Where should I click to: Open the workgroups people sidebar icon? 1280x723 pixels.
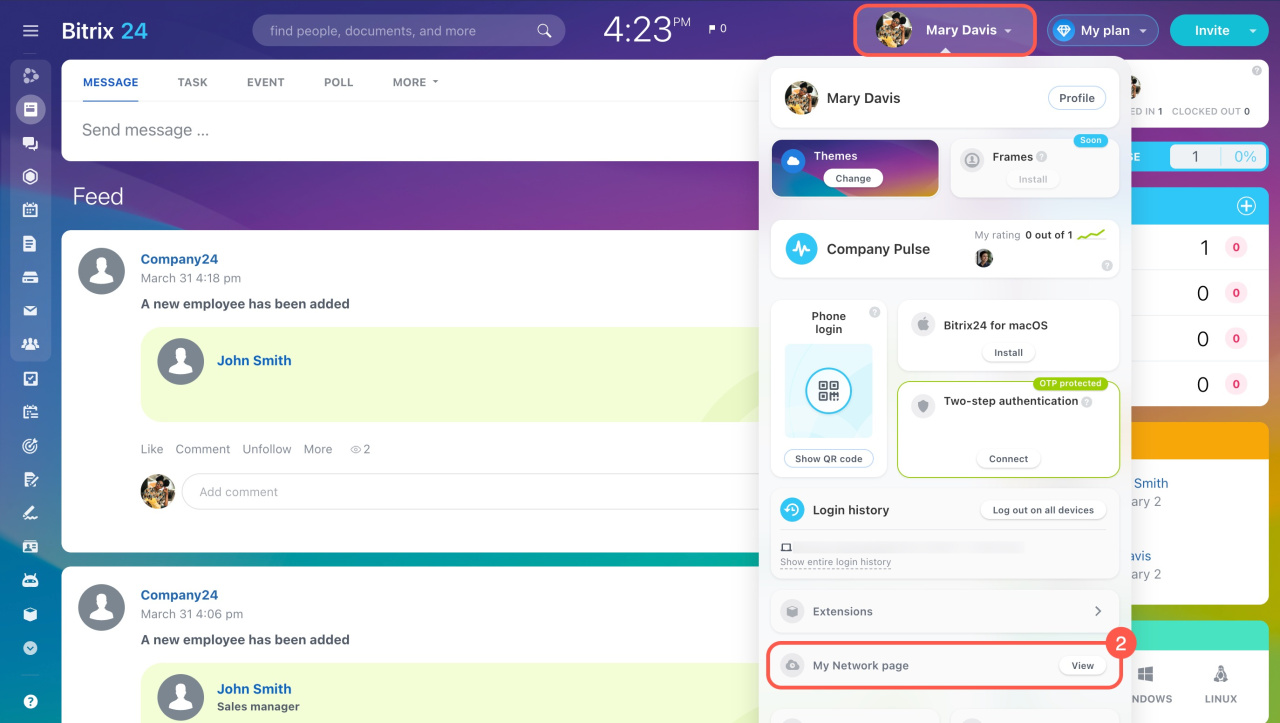30,344
